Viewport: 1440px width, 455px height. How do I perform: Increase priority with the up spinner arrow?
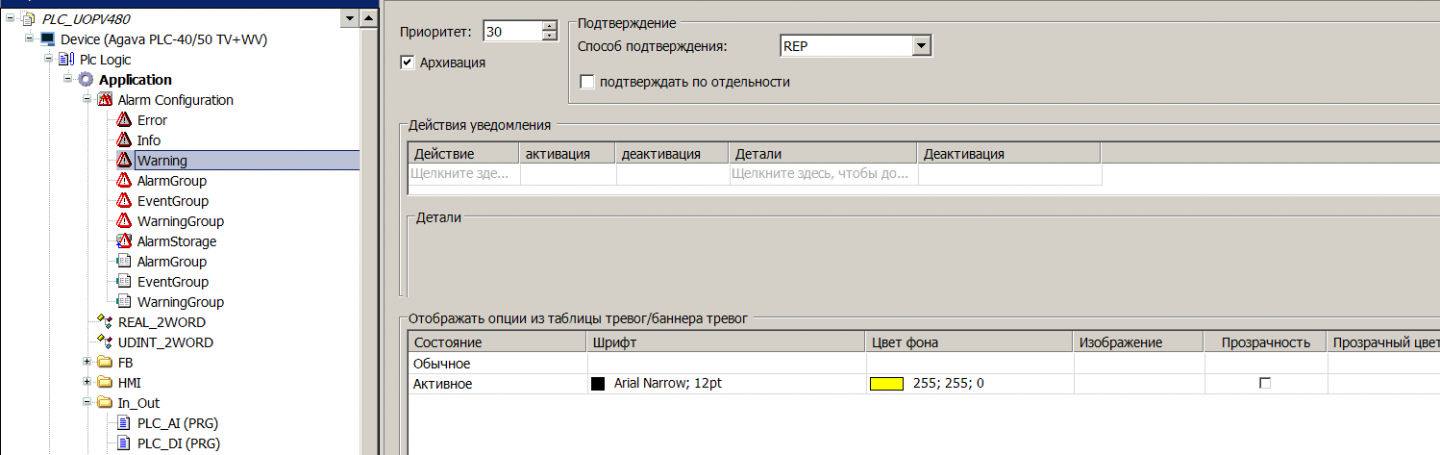[548, 26]
